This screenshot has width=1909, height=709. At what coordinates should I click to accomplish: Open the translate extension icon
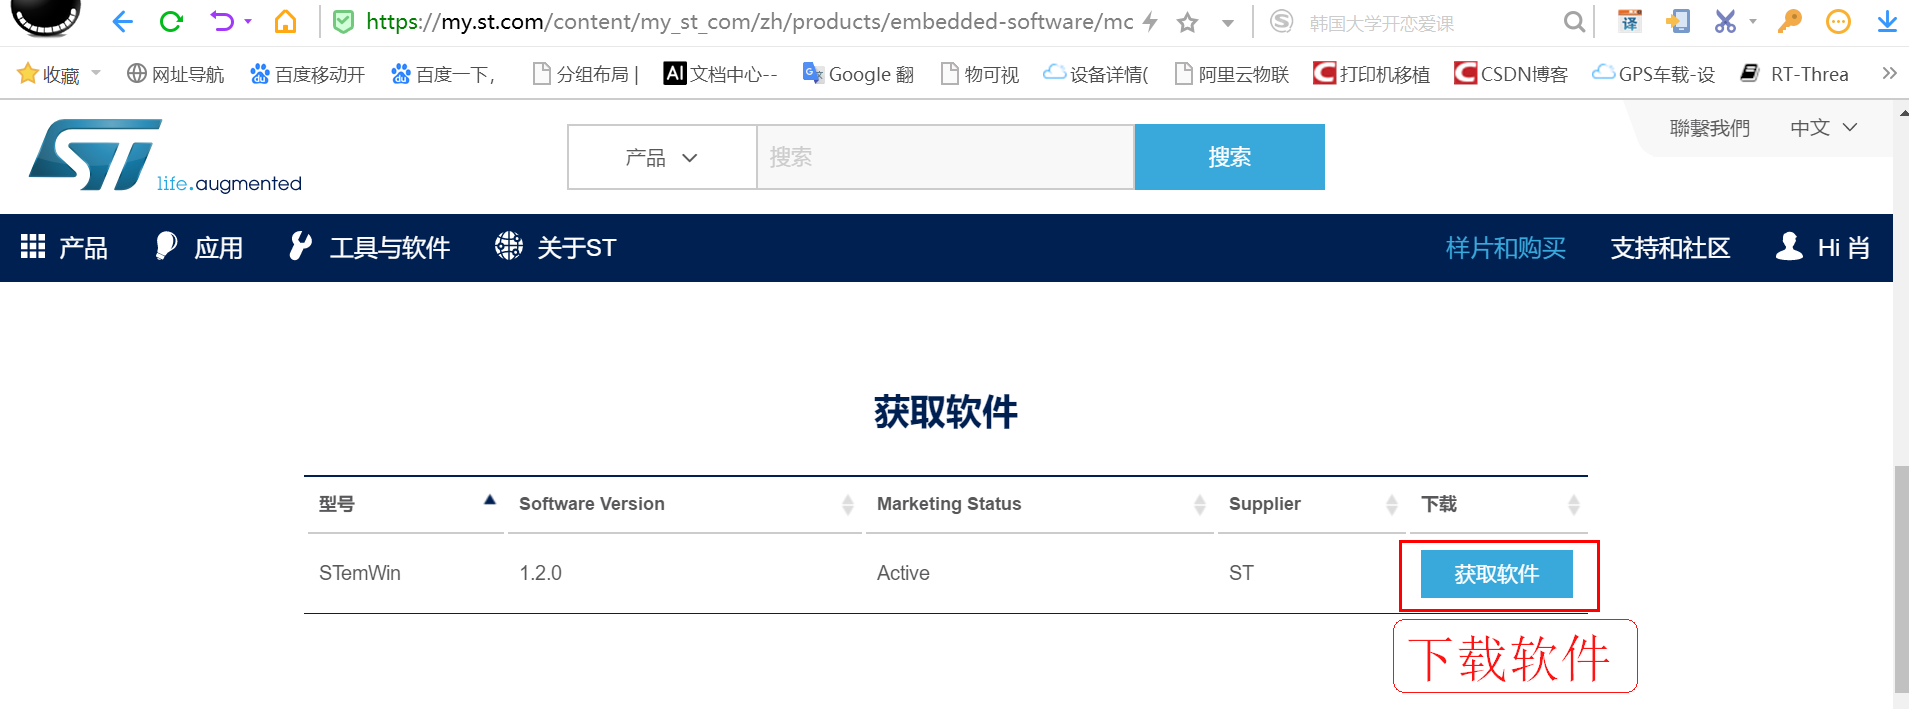[x=1630, y=21]
